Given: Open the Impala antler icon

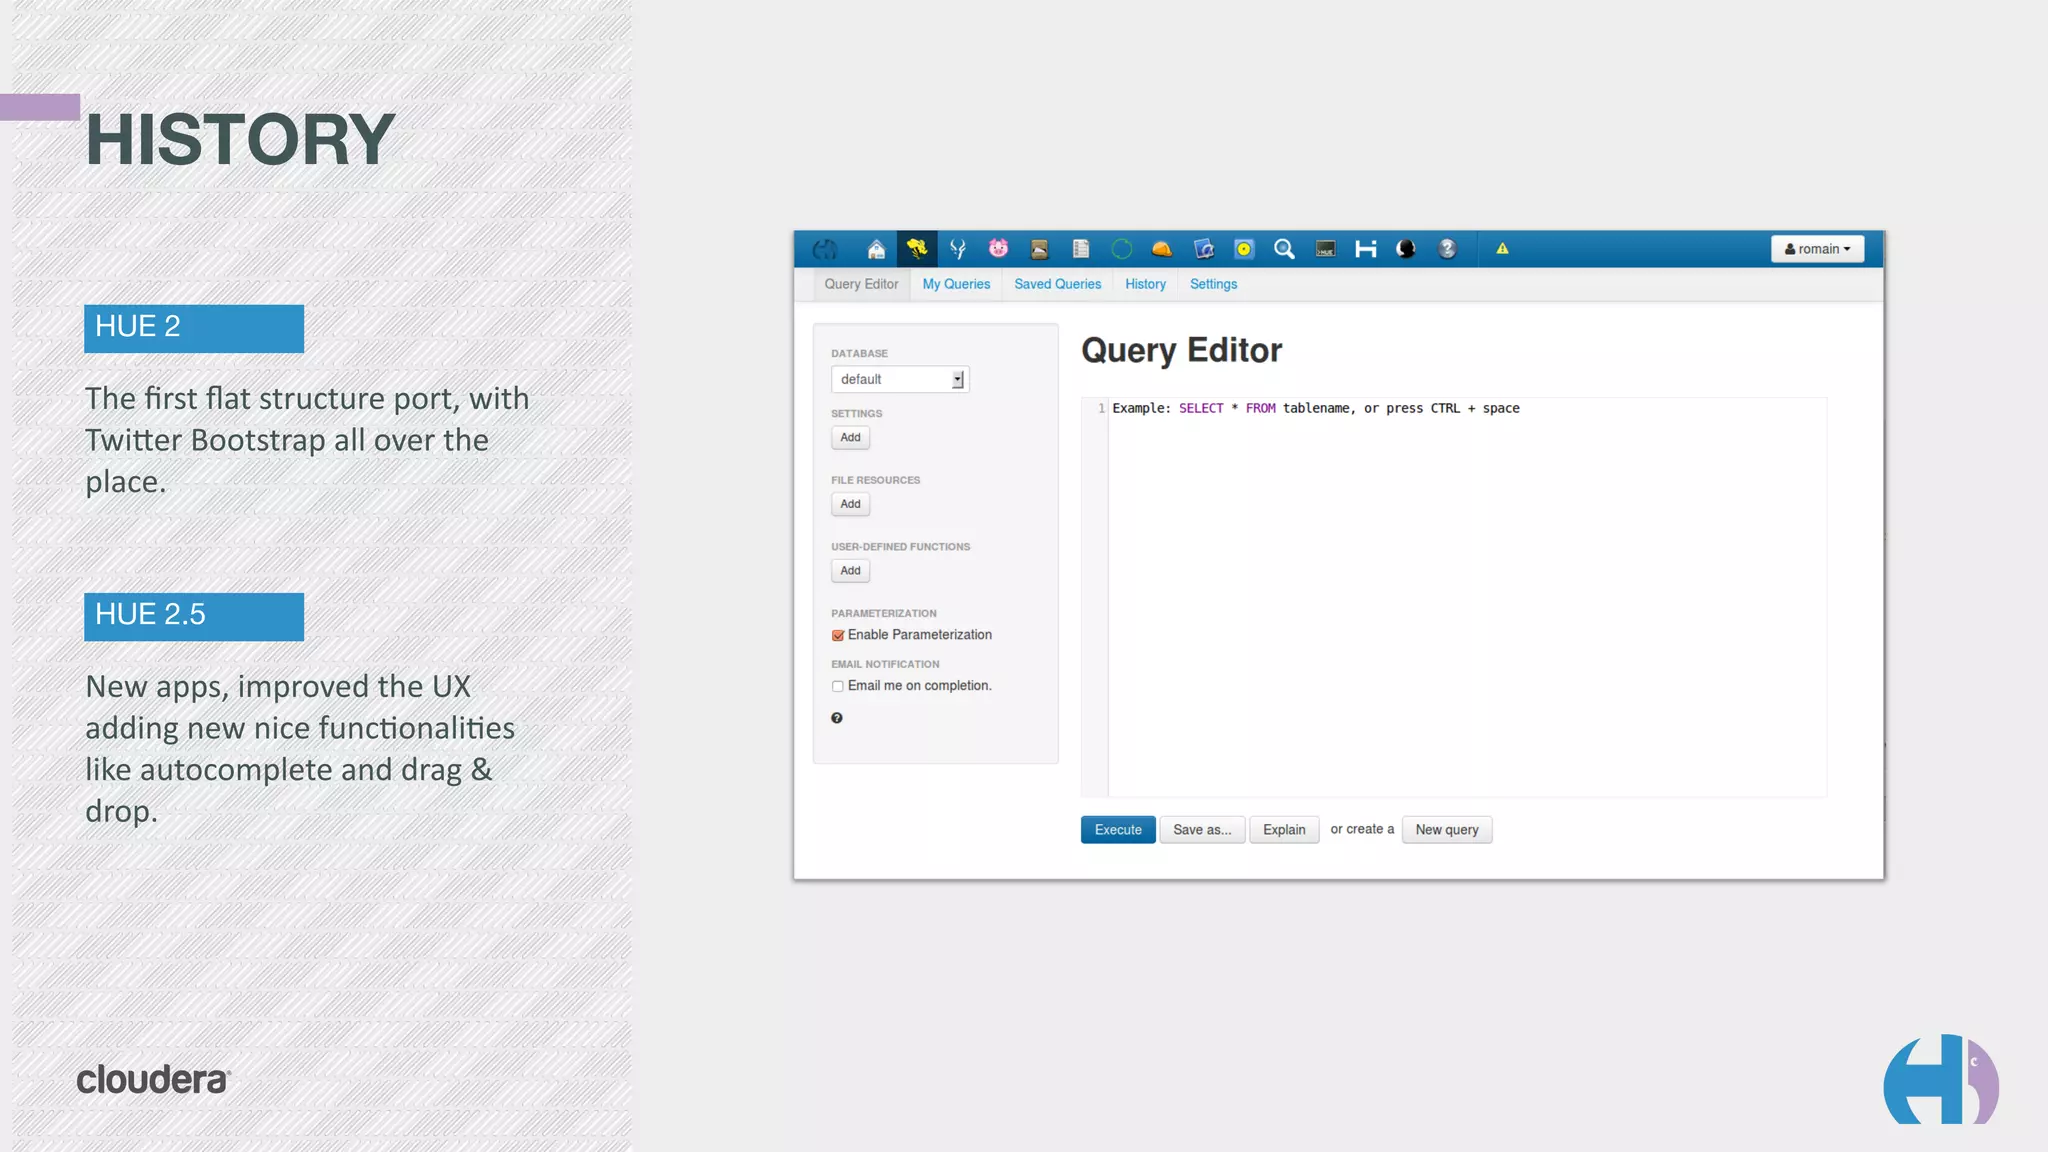Looking at the screenshot, I should [x=958, y=249].
